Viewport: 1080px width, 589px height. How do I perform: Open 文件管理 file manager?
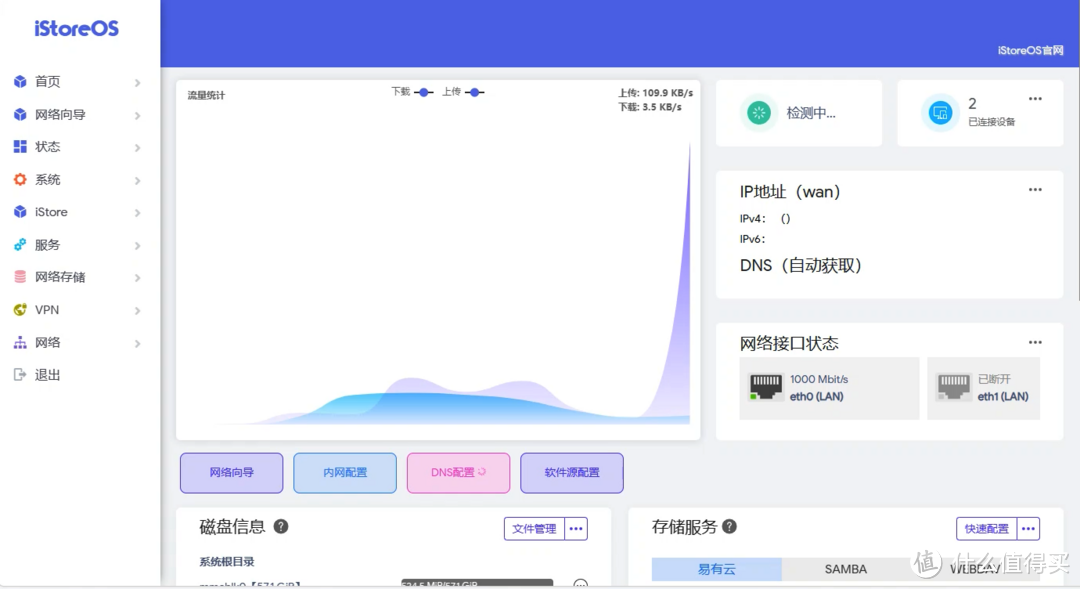(534, 529)
